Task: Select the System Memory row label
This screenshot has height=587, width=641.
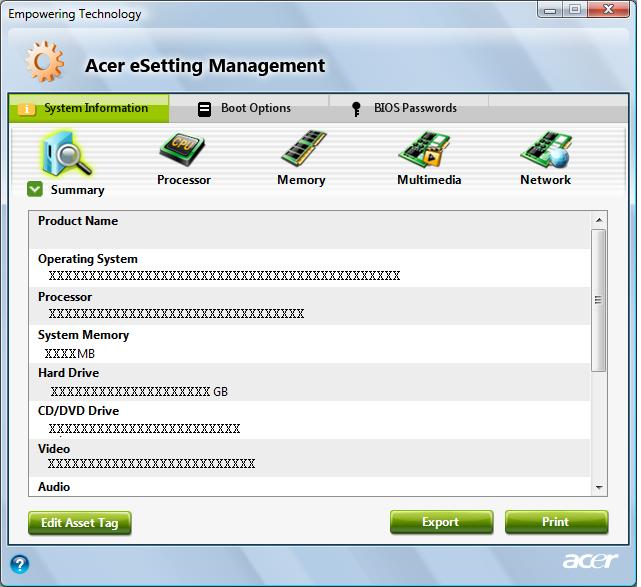Action: click(83, 335)
